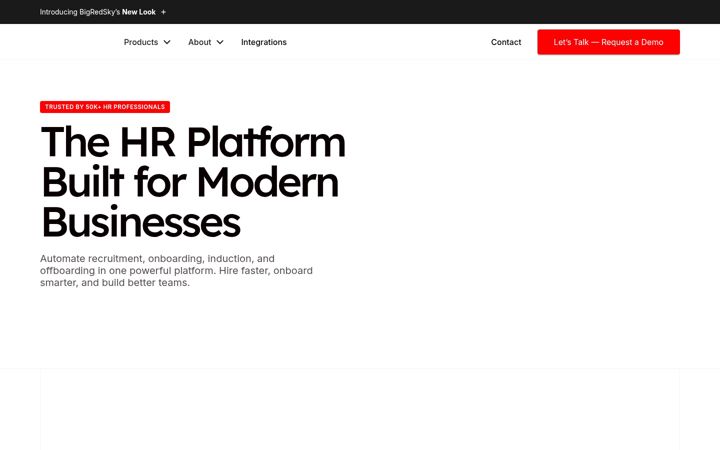Select the Trusted by 50K+ HR Professionals badge

(105, 107)
